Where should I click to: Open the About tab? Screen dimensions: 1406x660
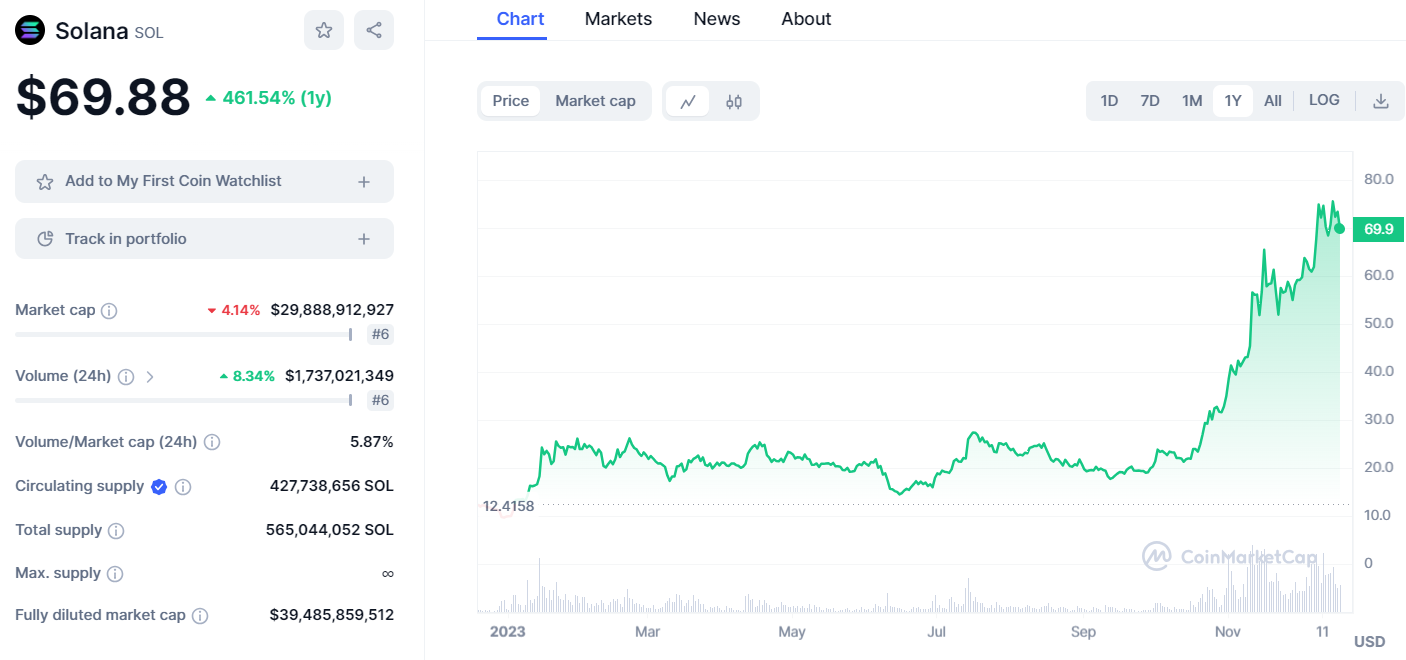coord(806,19)
